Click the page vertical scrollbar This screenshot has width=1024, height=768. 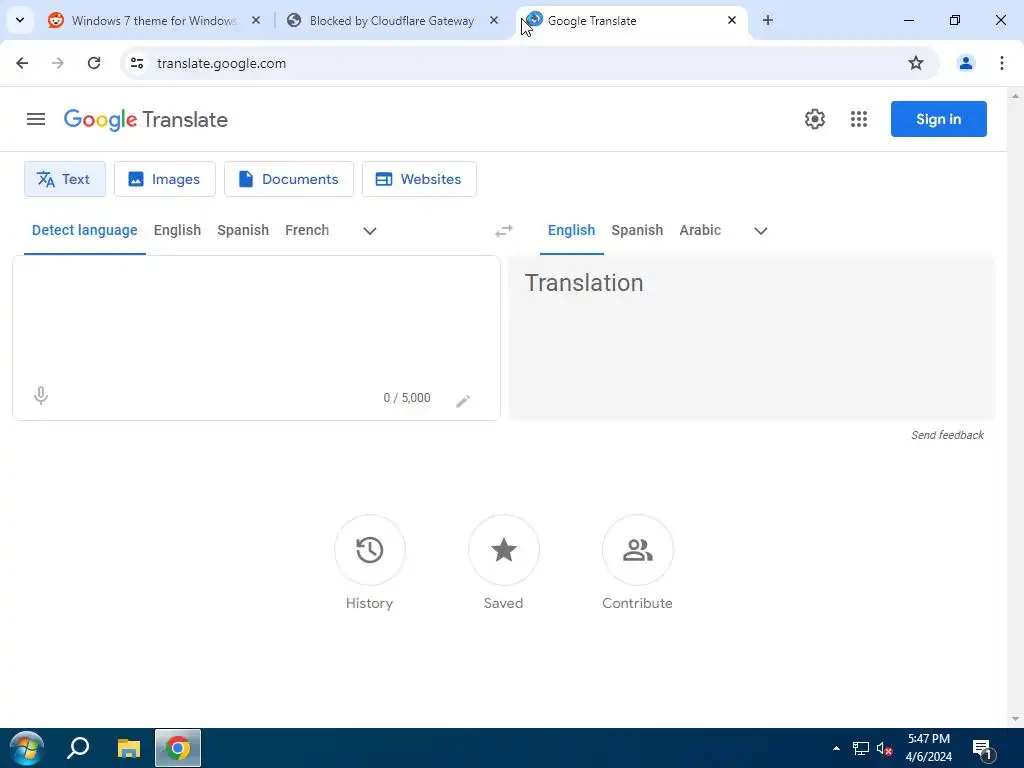click(x=1015, y=407)
